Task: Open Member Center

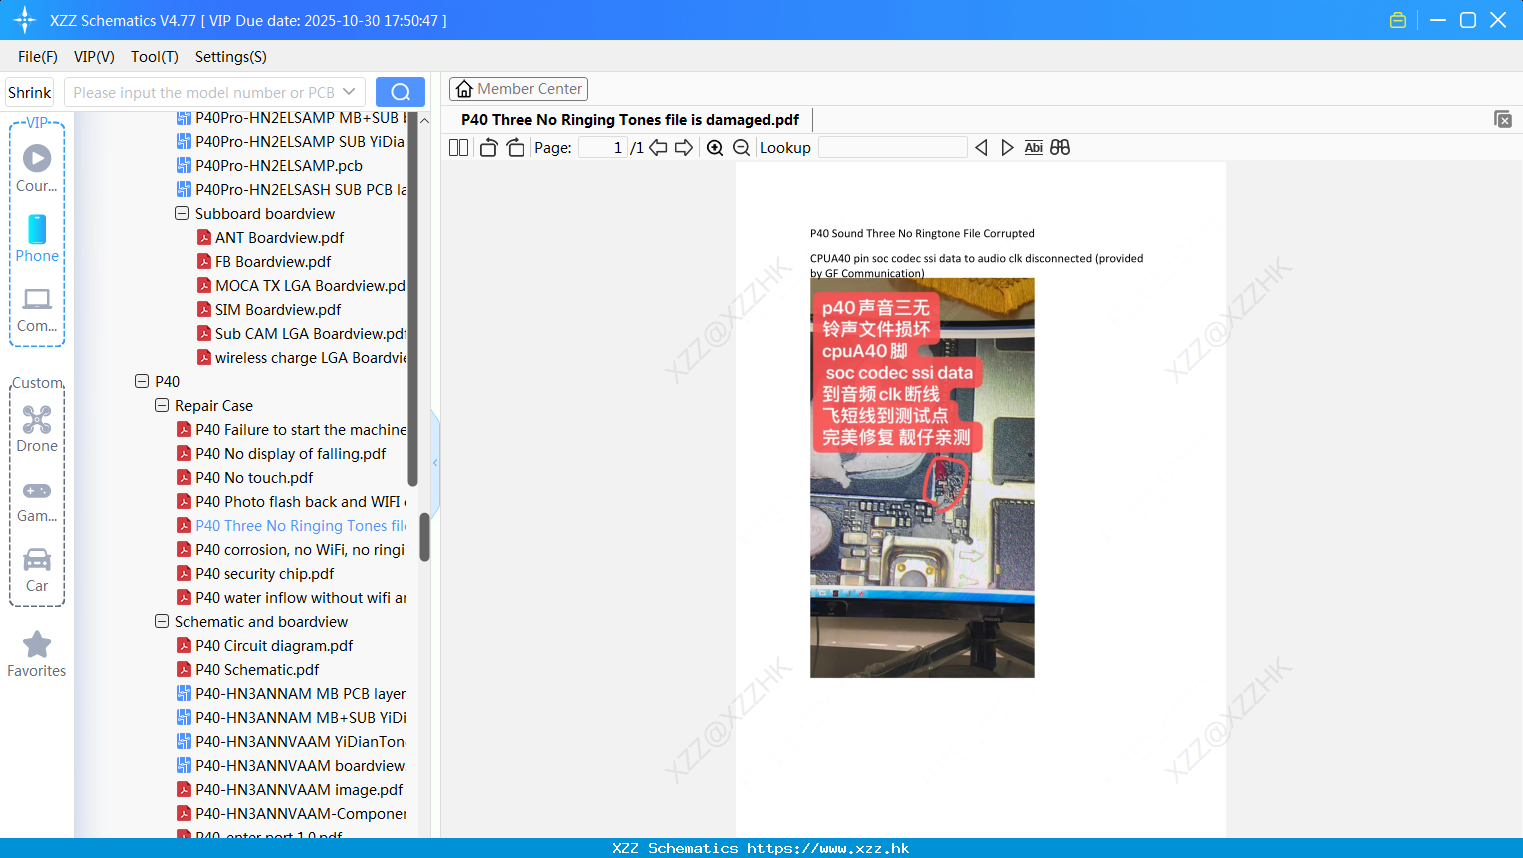Action: click(518, 89)
